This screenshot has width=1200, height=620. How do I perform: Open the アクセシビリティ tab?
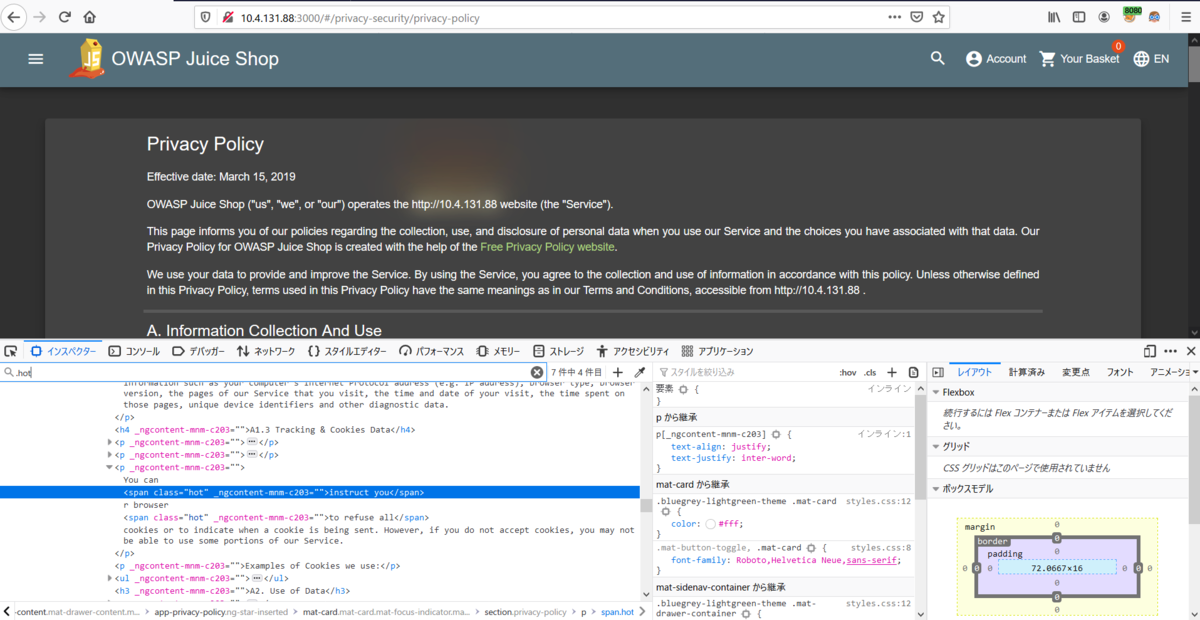coord(633,351)
